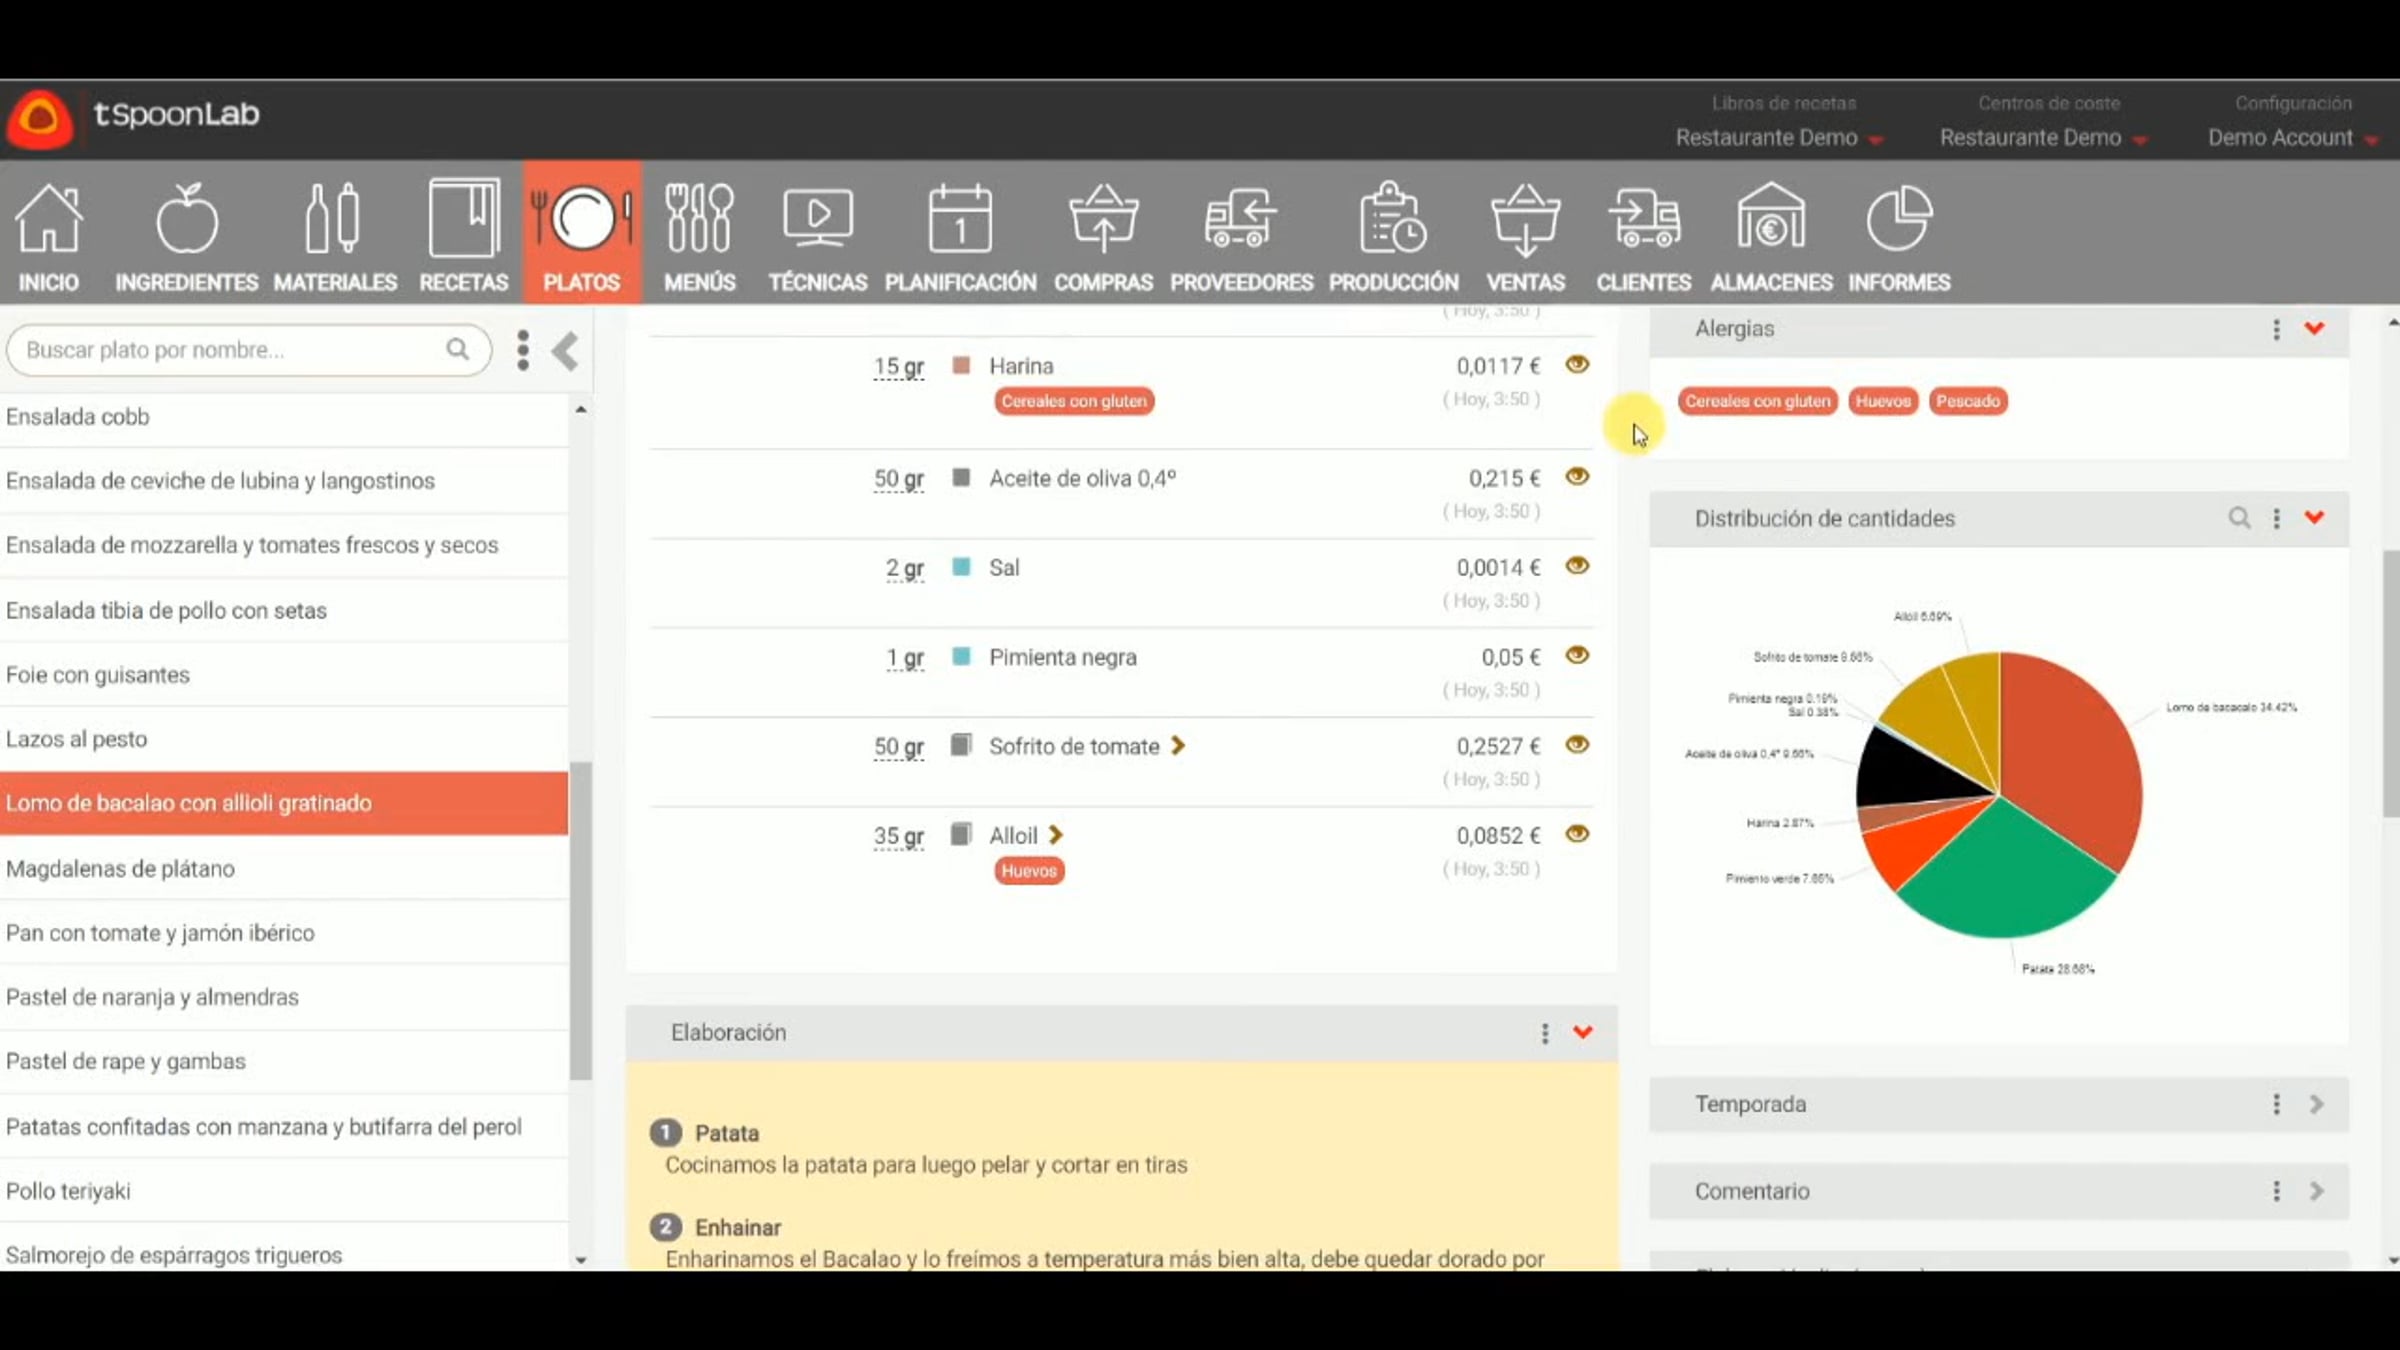Open the Recetas book icon
This screenshot has height=1350, width=2400.
[464, 218]
